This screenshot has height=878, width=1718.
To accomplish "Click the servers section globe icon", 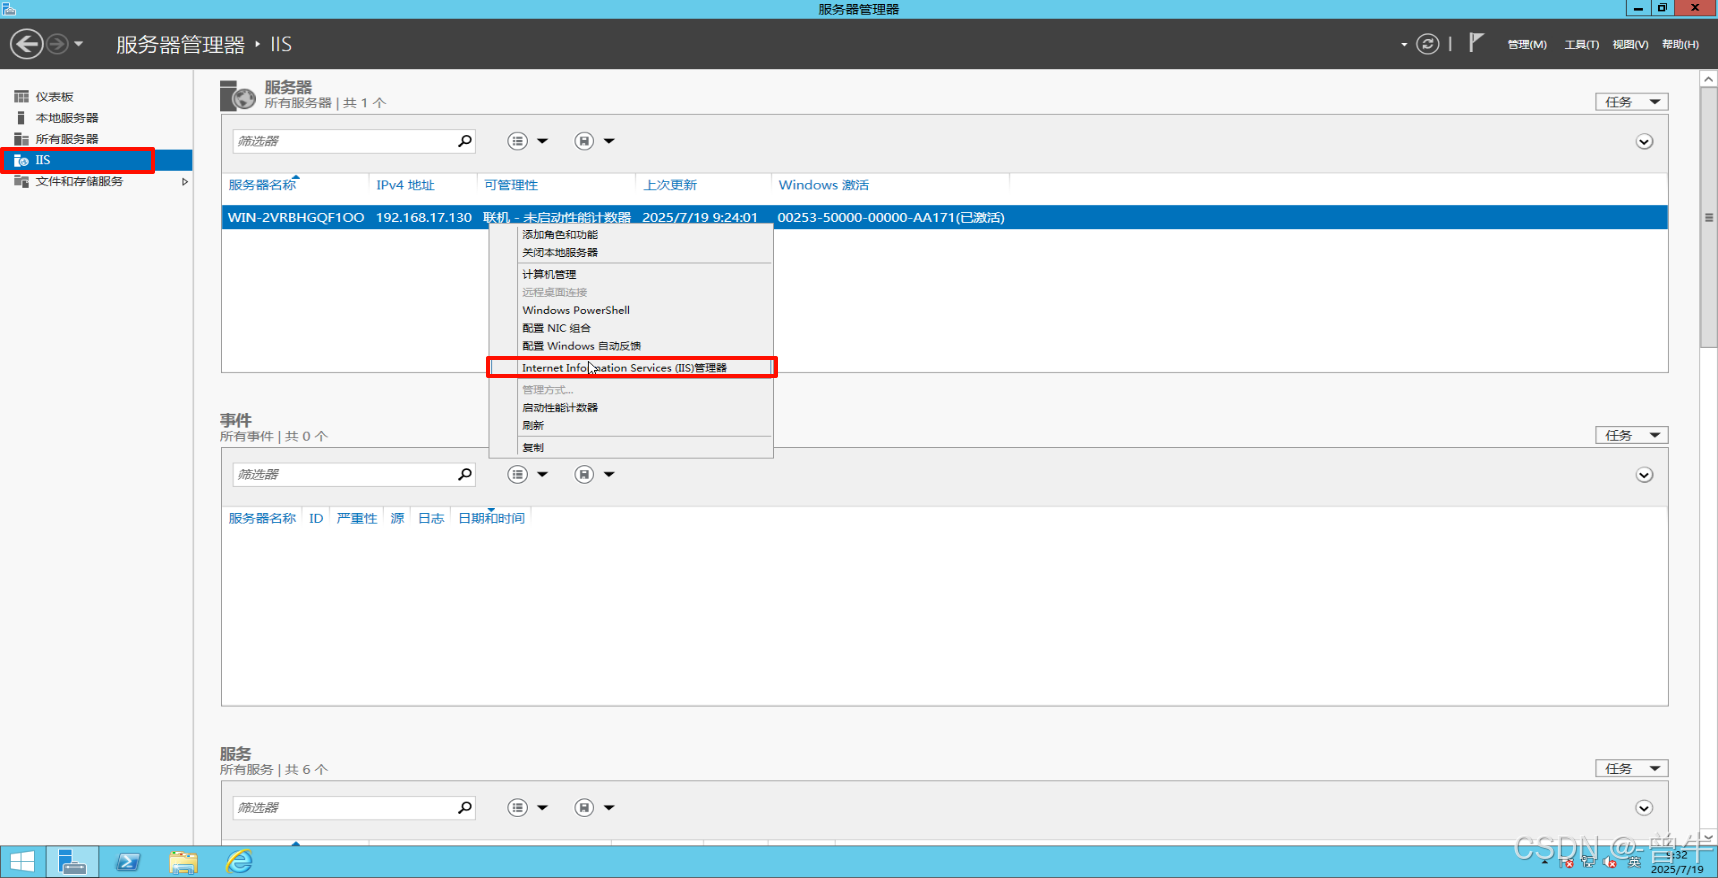I will pos(238,96).
